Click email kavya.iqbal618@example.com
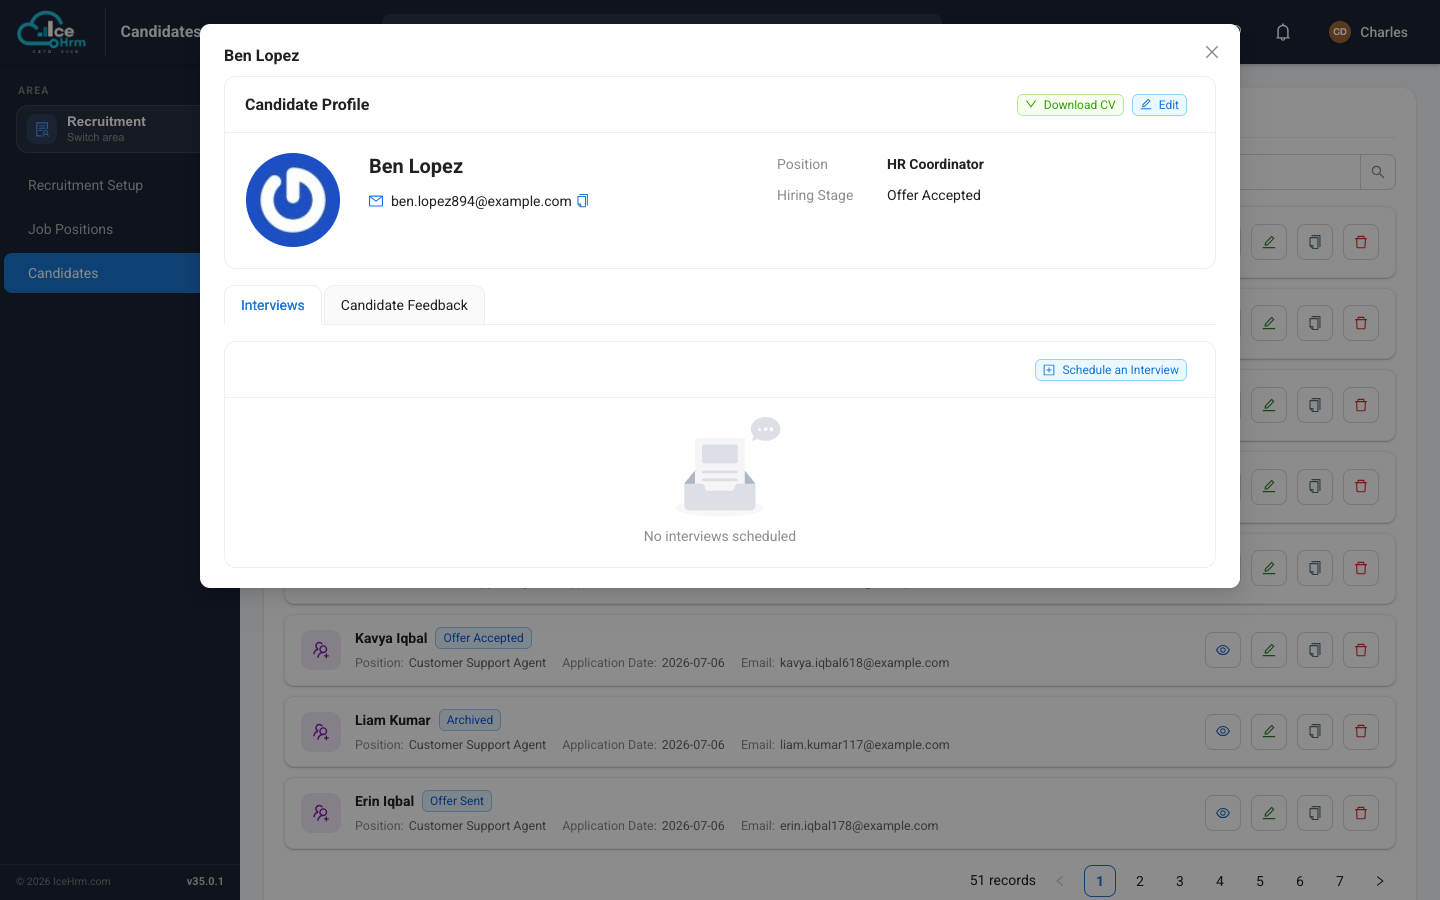The height and width of the screenshot is (900, 1440). [864, 663]
